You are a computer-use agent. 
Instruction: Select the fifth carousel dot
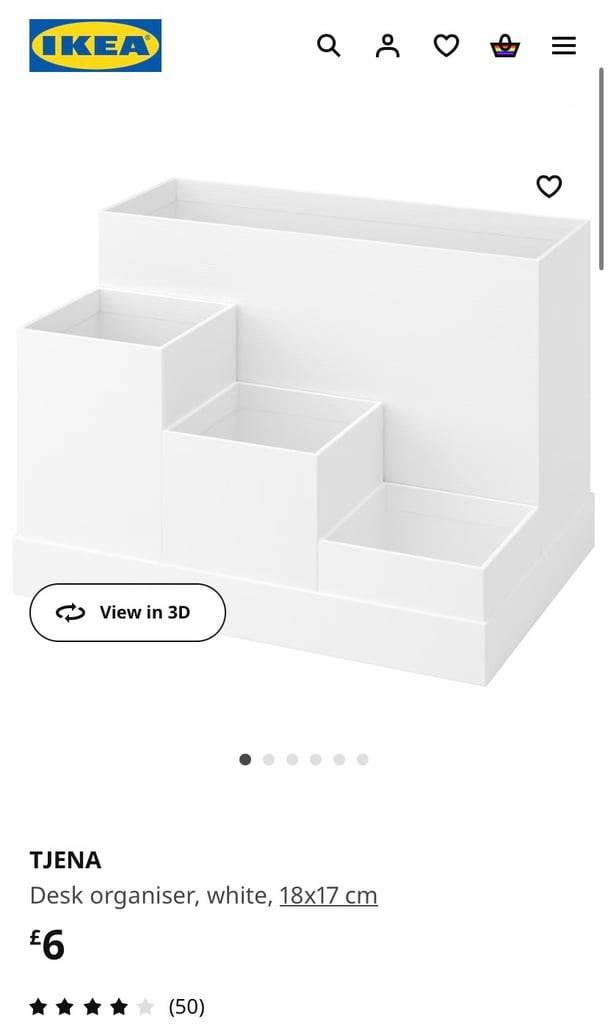339,759
